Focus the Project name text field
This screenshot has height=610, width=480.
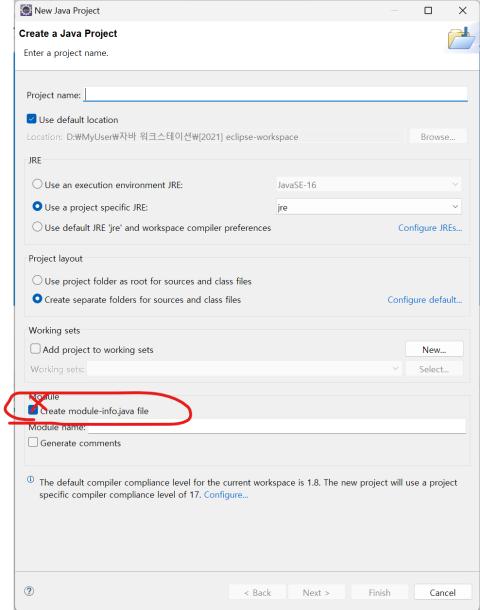276,95
